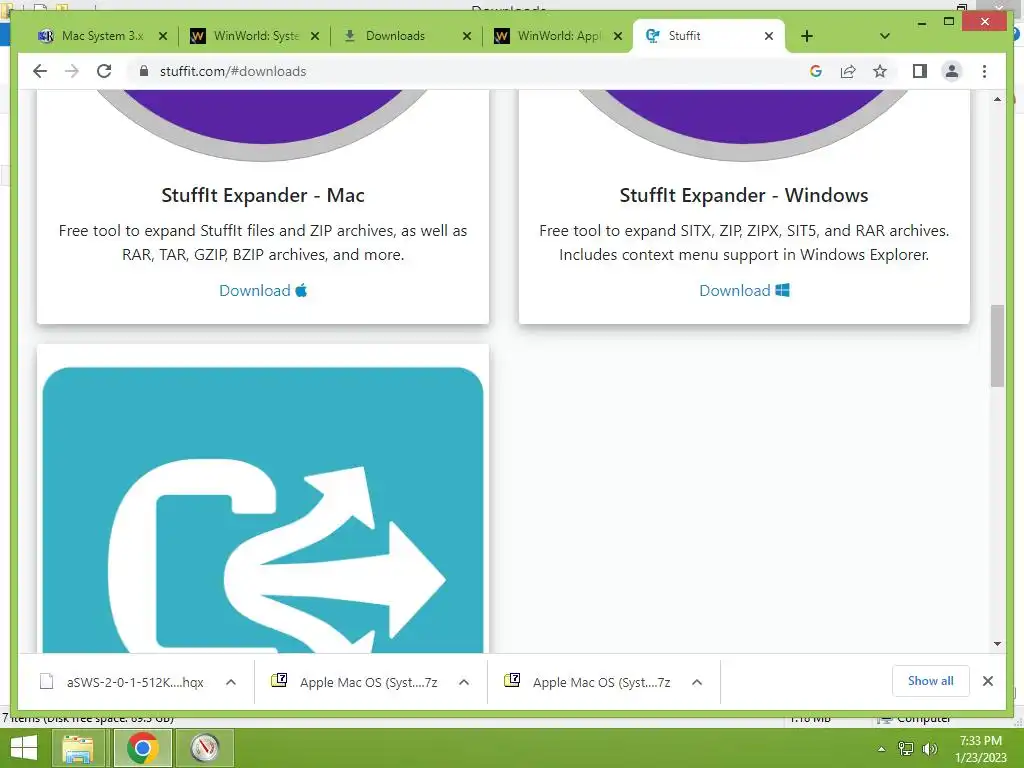Bookmark this tab with the star icon
This screenshot has height=768, width=1024.
point(880,71)
